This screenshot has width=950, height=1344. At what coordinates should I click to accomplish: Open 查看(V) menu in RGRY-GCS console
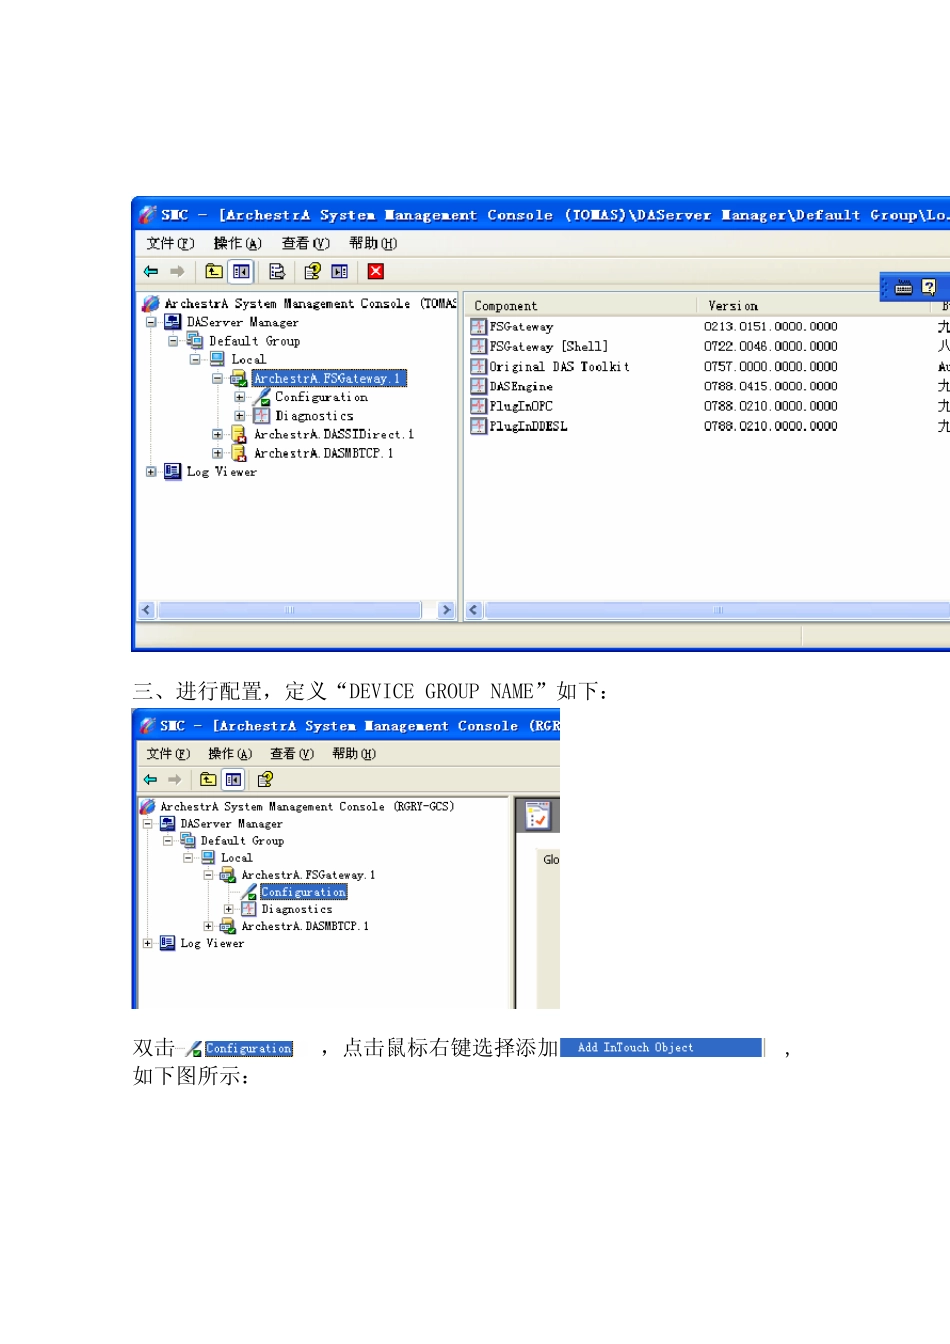[292, 753]
